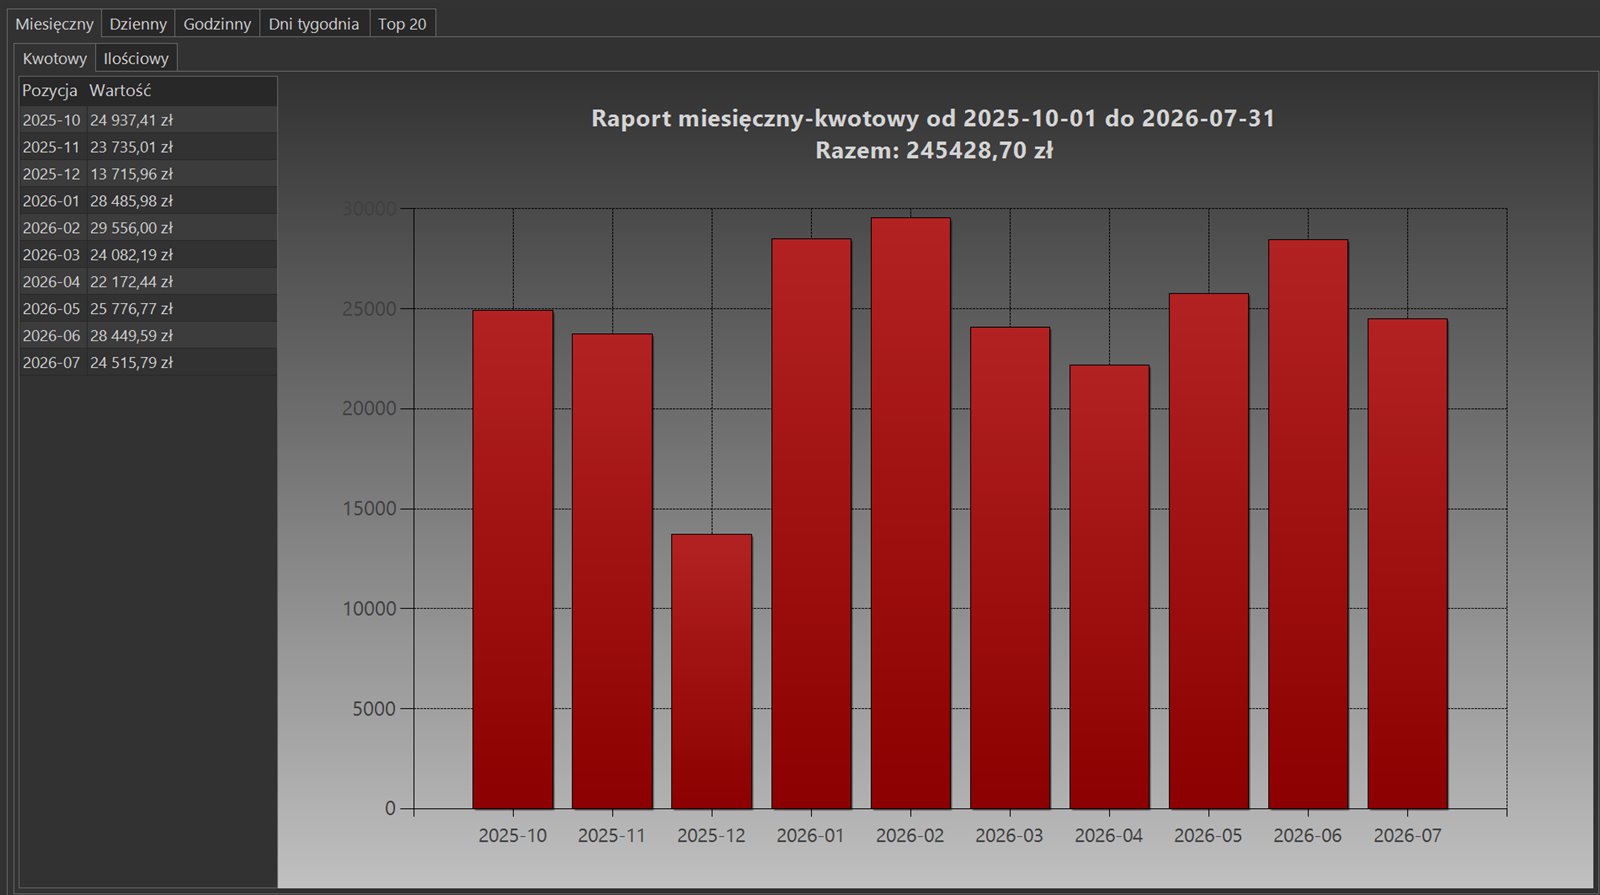
Task: Select the 2026-03 table row
Action: tap(148, 255)
